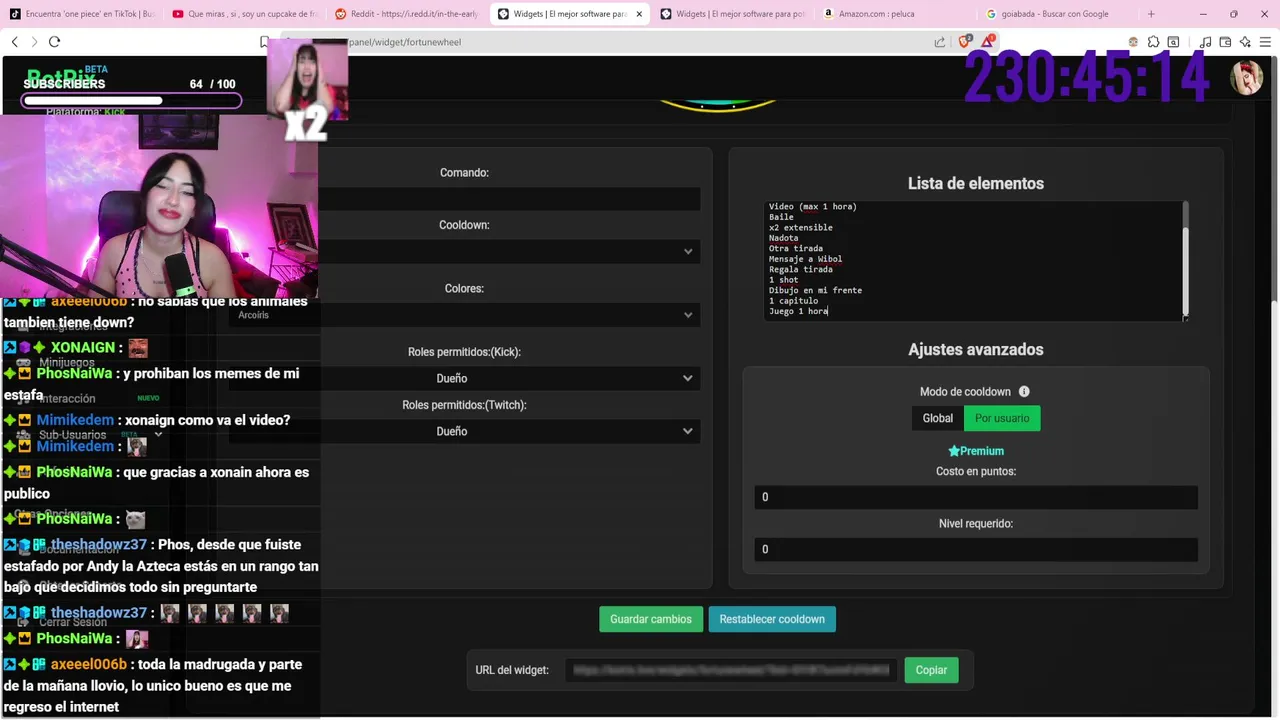Select Por usuario cooldown mode
Screen dimensions: 1280x720
(1002, 418)
